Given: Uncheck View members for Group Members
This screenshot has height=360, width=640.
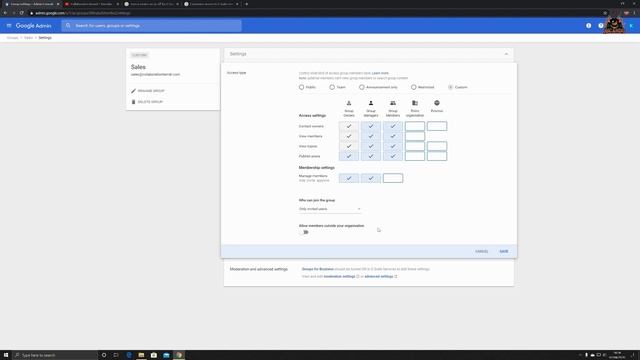Looking at the screenshot, I should click(x=393, y=136).
